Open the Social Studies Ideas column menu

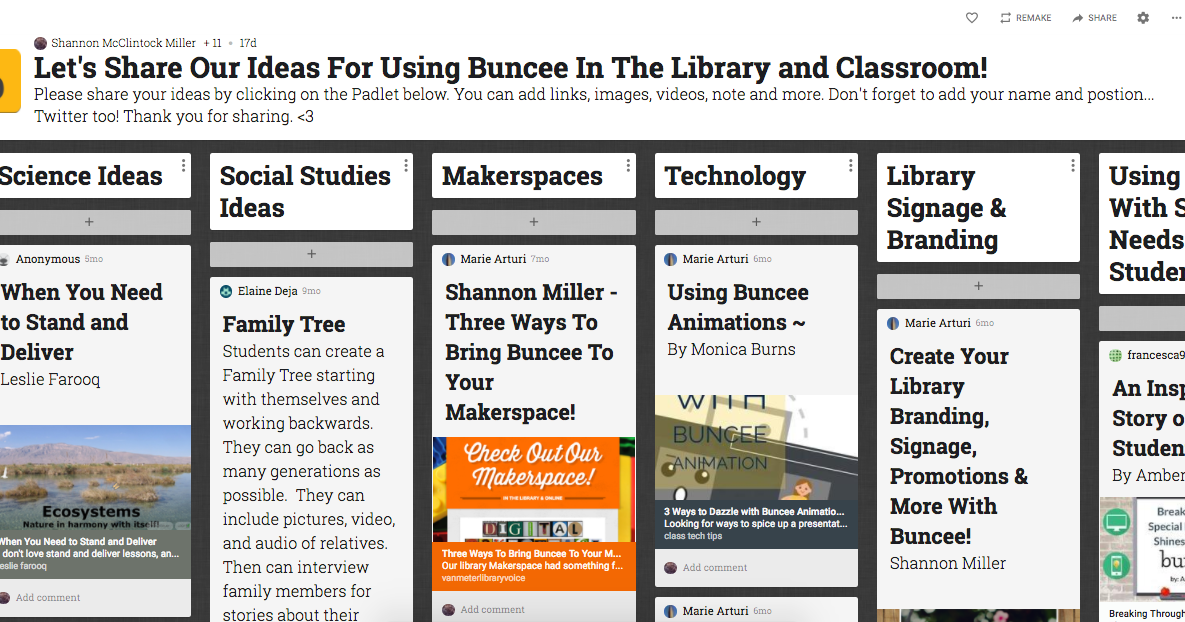tap(405, 165)
